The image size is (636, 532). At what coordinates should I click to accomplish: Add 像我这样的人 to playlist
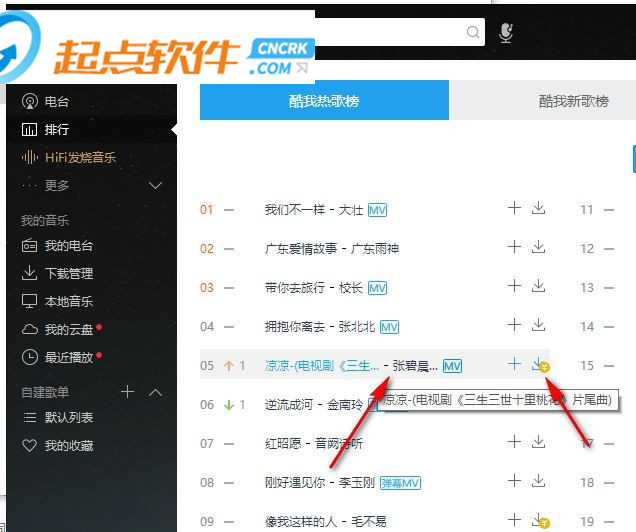(514, 519)
